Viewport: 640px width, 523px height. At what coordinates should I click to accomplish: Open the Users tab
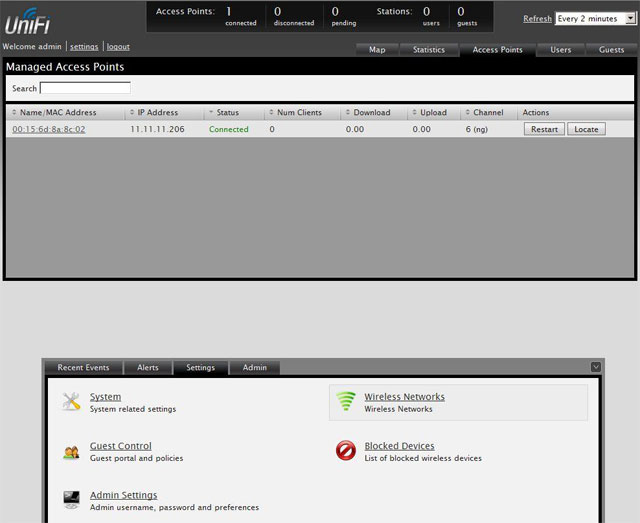click(560, 50)
